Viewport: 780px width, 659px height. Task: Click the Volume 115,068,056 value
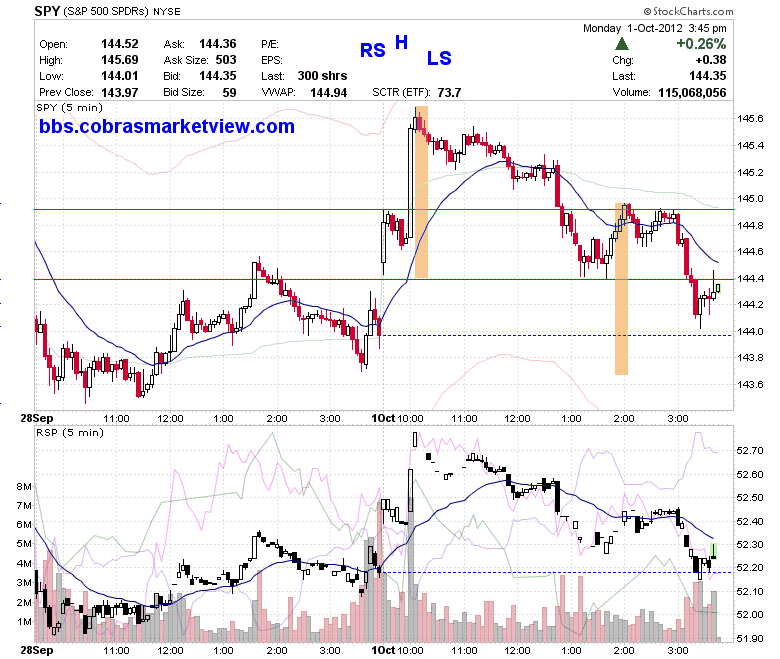692,93
